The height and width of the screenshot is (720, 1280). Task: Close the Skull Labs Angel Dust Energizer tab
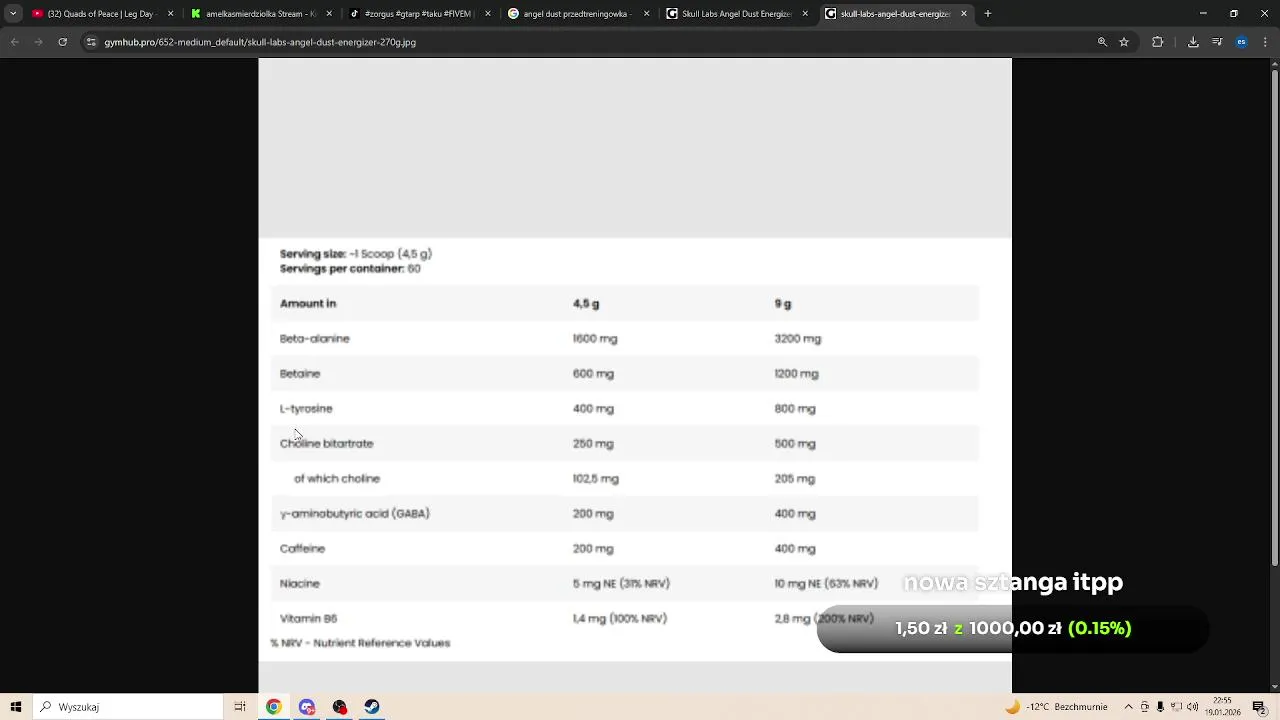[805, 14]
